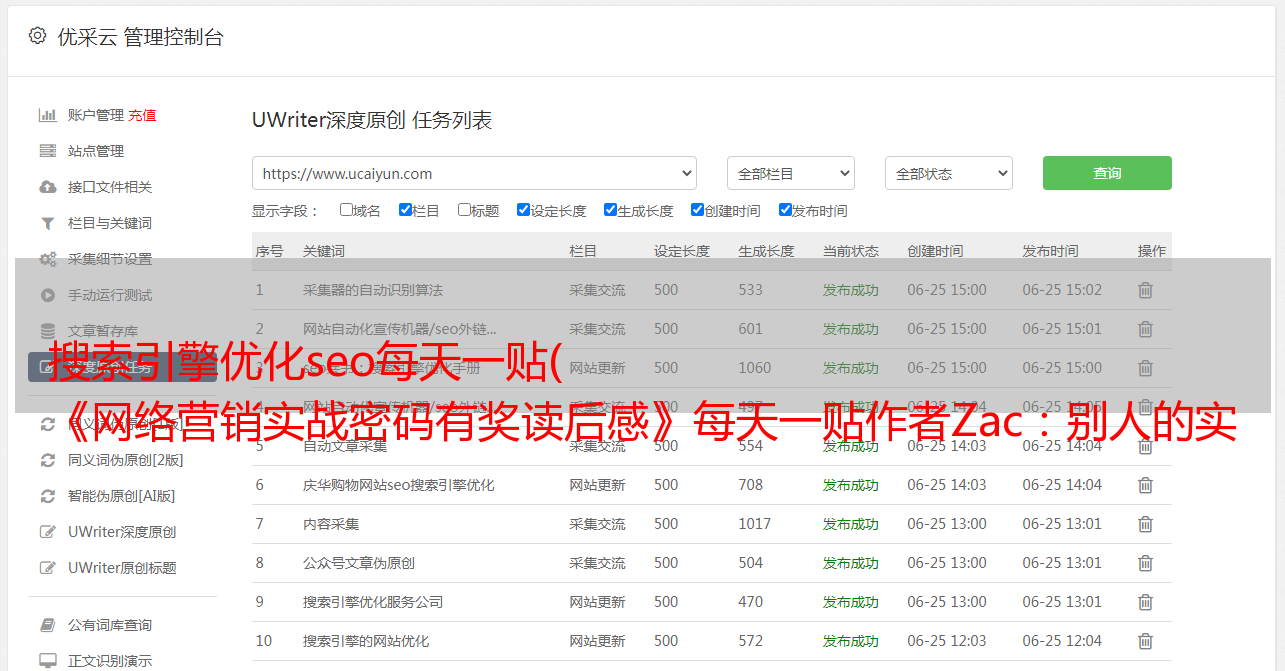Toggle the 标题 checkbox
1285x671 pixels.
(x=464, y=210)
